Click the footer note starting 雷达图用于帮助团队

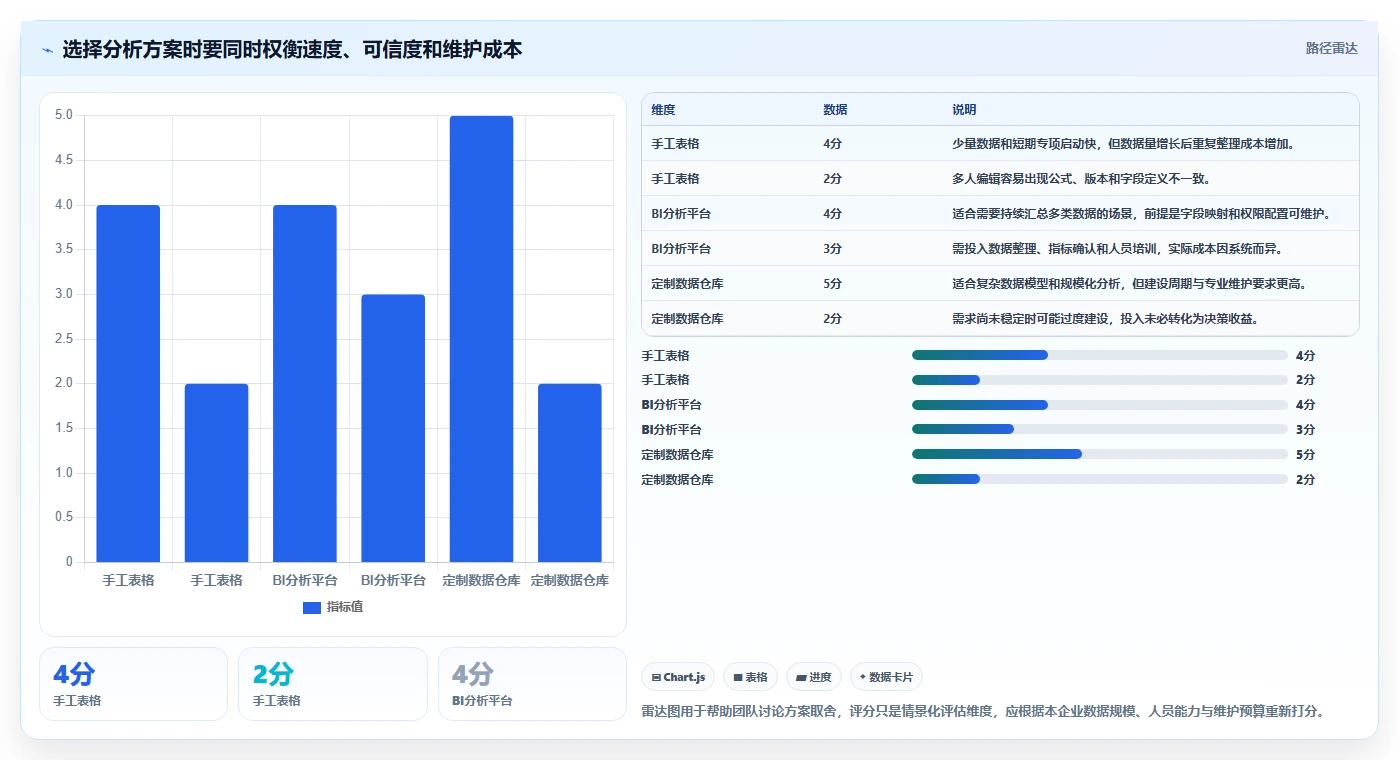coord(984,712)
